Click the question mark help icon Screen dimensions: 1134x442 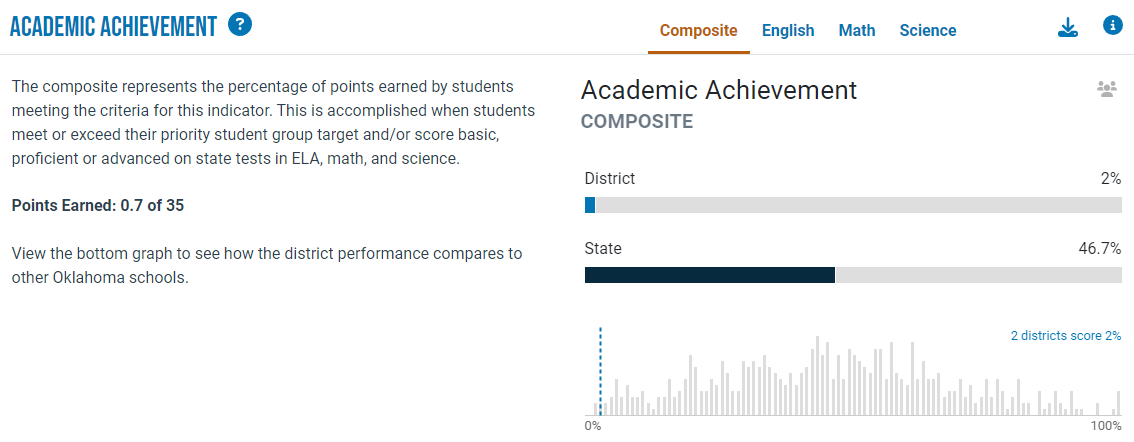(x=240, y=25)
